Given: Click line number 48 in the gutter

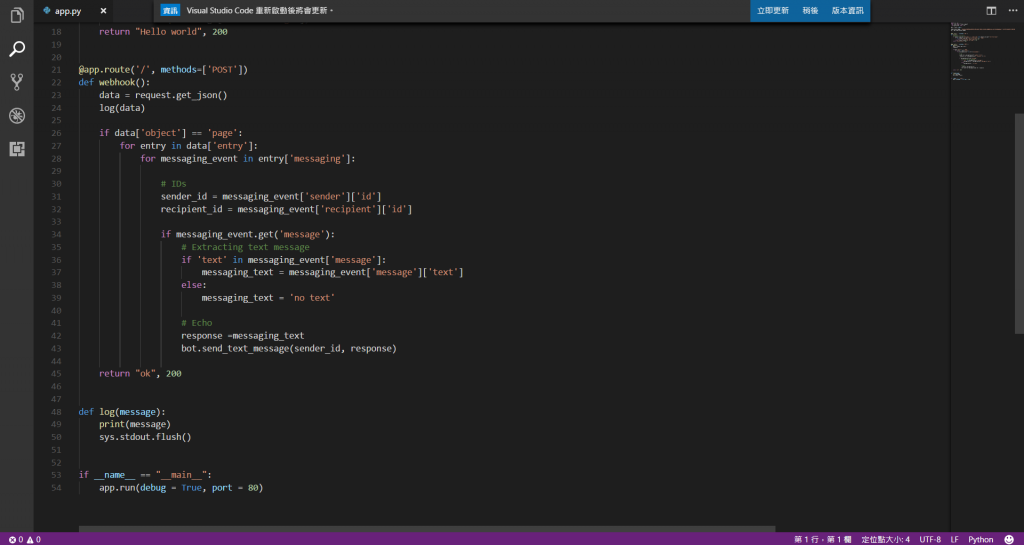Looking at the screenshot, I should tap(56, 413).
